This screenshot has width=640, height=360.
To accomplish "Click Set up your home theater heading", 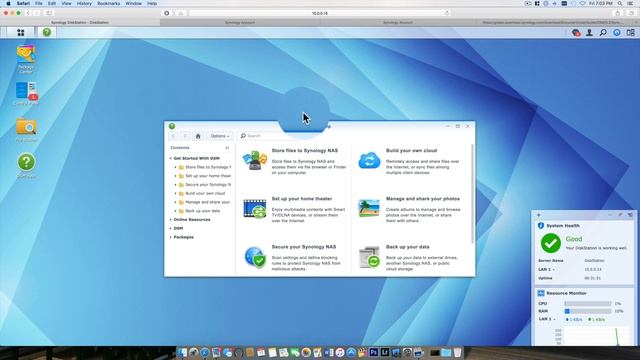I will pyautogui.click(x=302, y=199).
